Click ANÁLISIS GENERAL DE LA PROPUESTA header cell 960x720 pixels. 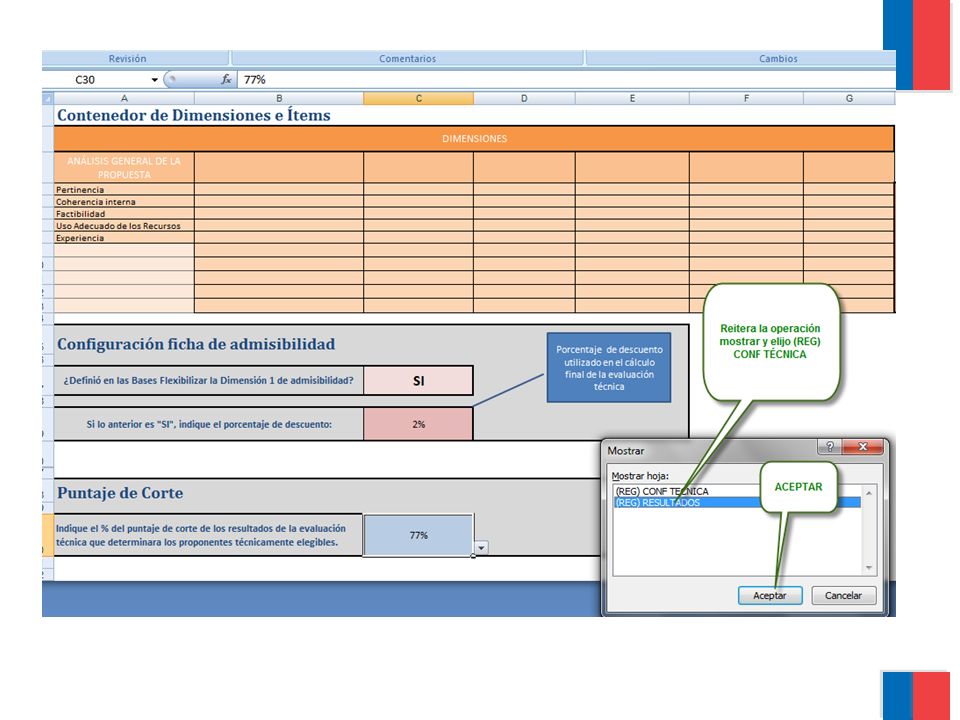tap(124, 167)
